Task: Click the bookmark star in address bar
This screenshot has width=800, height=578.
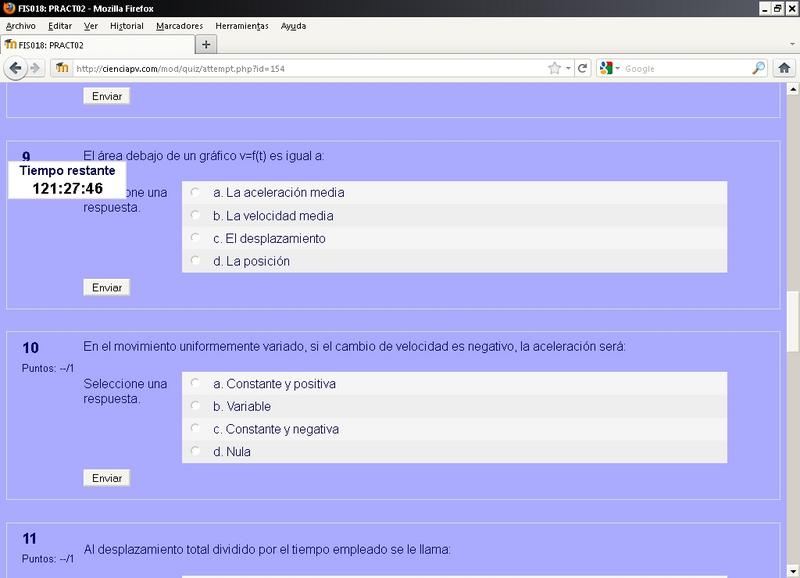Action: click(x=554, y=68)
